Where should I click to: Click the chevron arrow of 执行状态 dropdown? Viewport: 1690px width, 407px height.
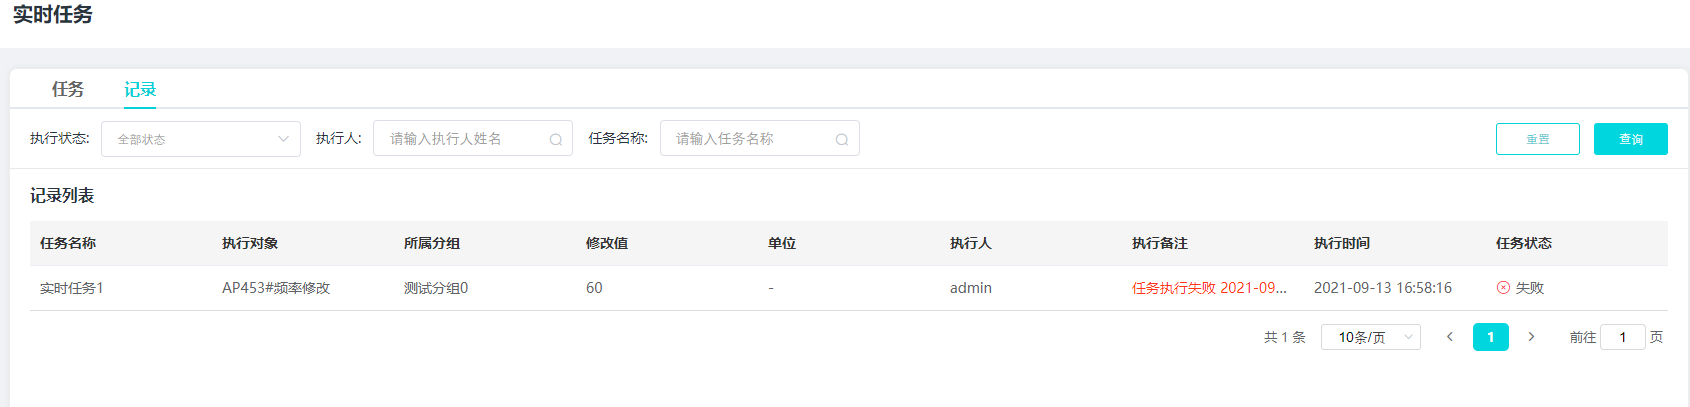point(283,139)
